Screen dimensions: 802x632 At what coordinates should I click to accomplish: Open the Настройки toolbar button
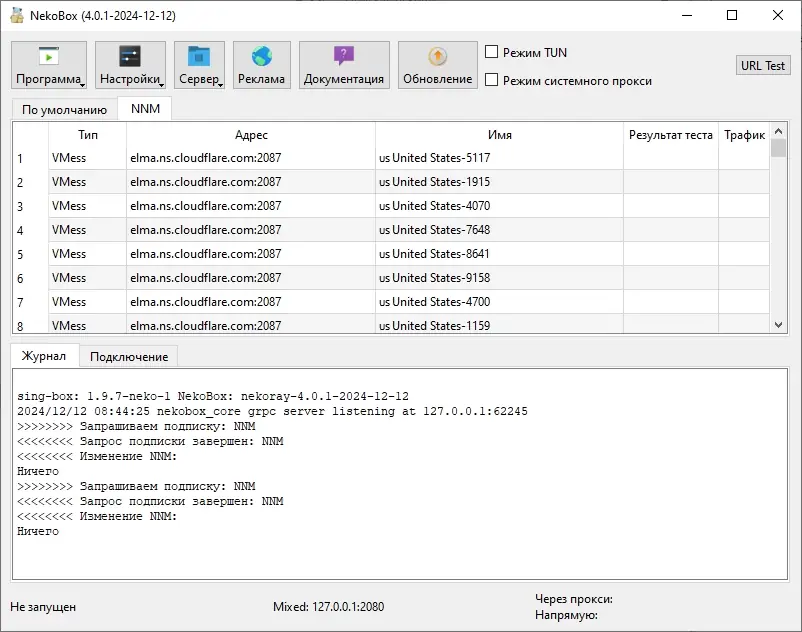tap(130, 65)
